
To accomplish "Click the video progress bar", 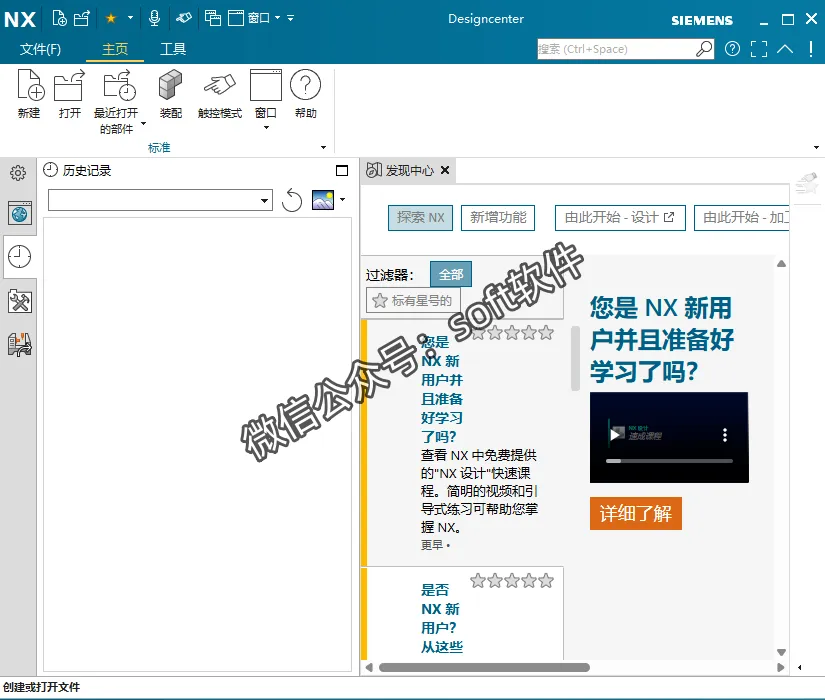I will (669, 461).
